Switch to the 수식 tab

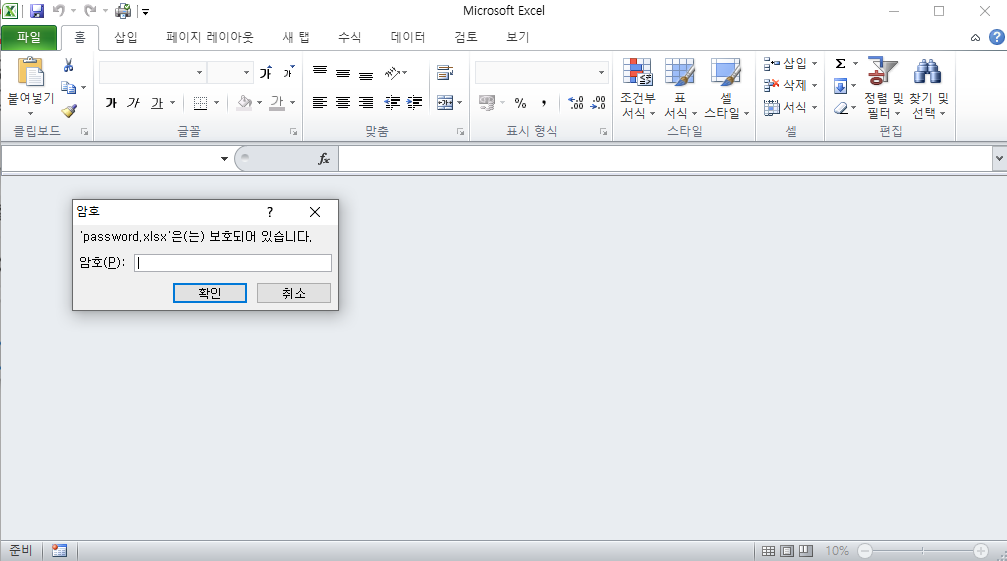(349, 37)
